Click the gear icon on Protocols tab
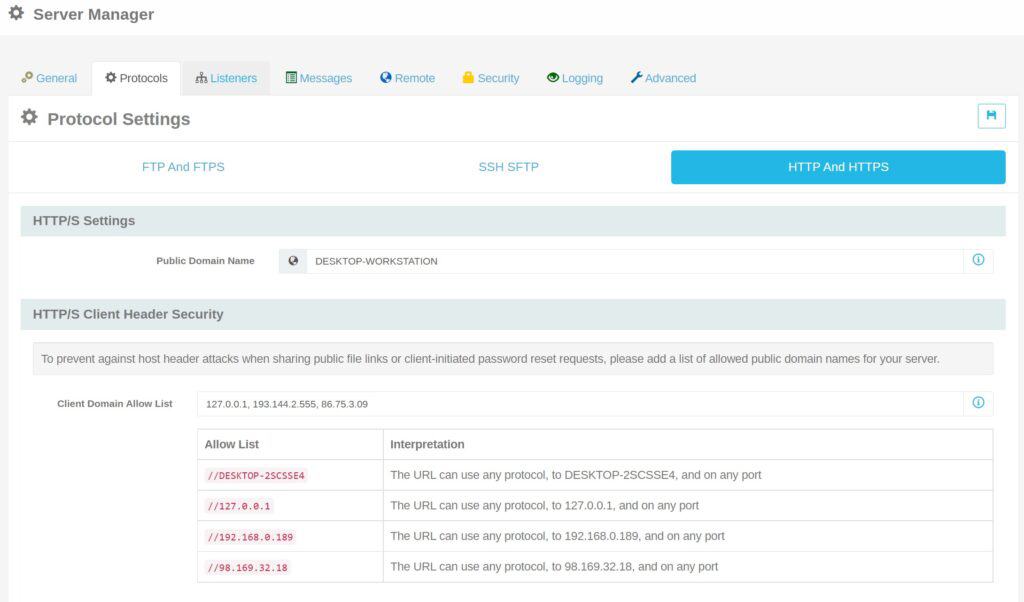This screenshot has width=1024, height=602. 110,78
